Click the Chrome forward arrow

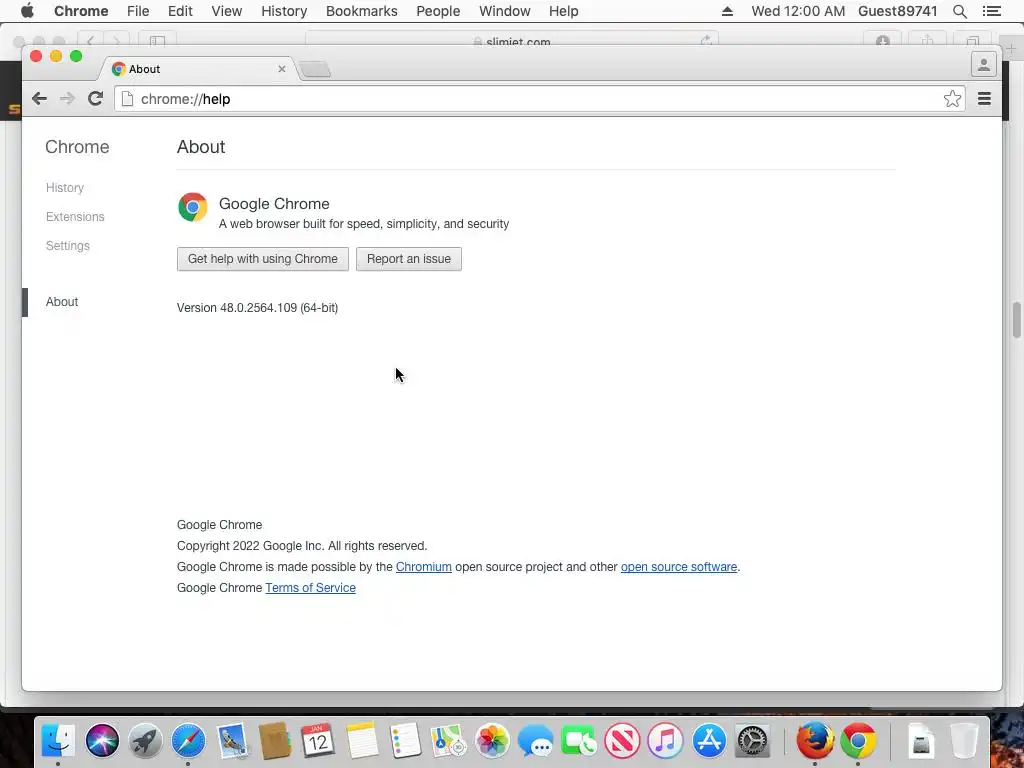click(67, 99)
